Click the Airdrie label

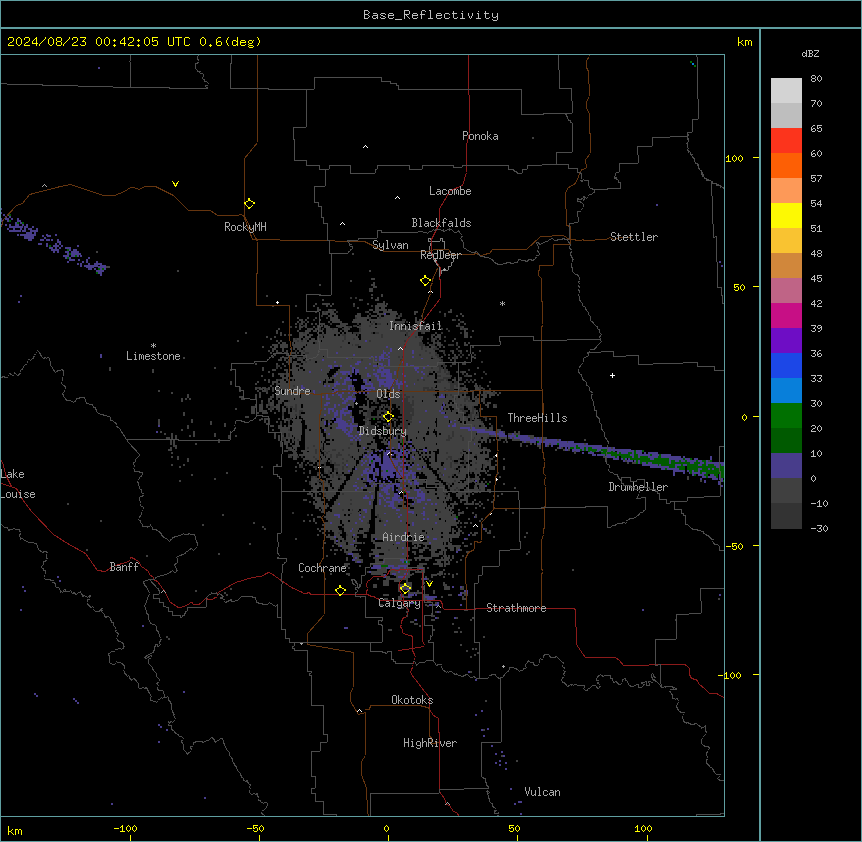404,537
